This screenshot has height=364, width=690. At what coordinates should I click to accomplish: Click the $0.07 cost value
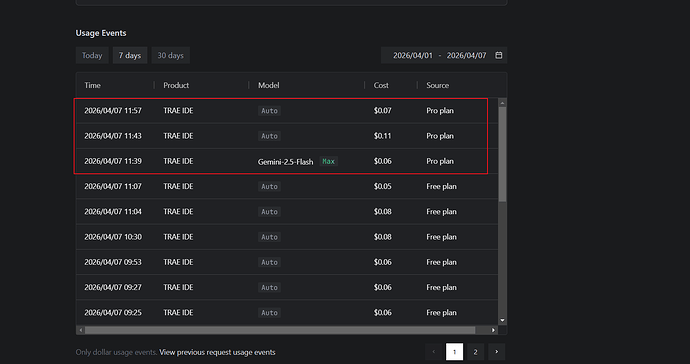point(382,110)
